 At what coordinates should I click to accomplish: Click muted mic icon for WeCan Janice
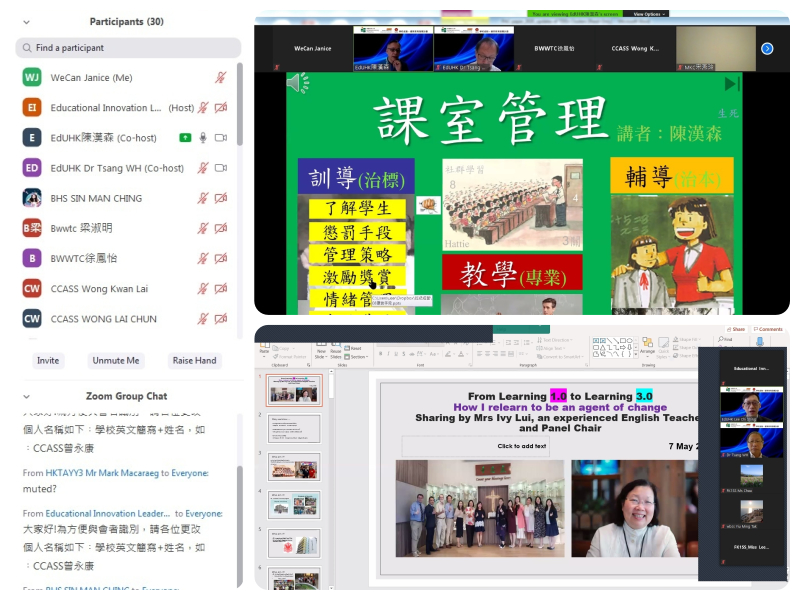[x=221, y=78]
